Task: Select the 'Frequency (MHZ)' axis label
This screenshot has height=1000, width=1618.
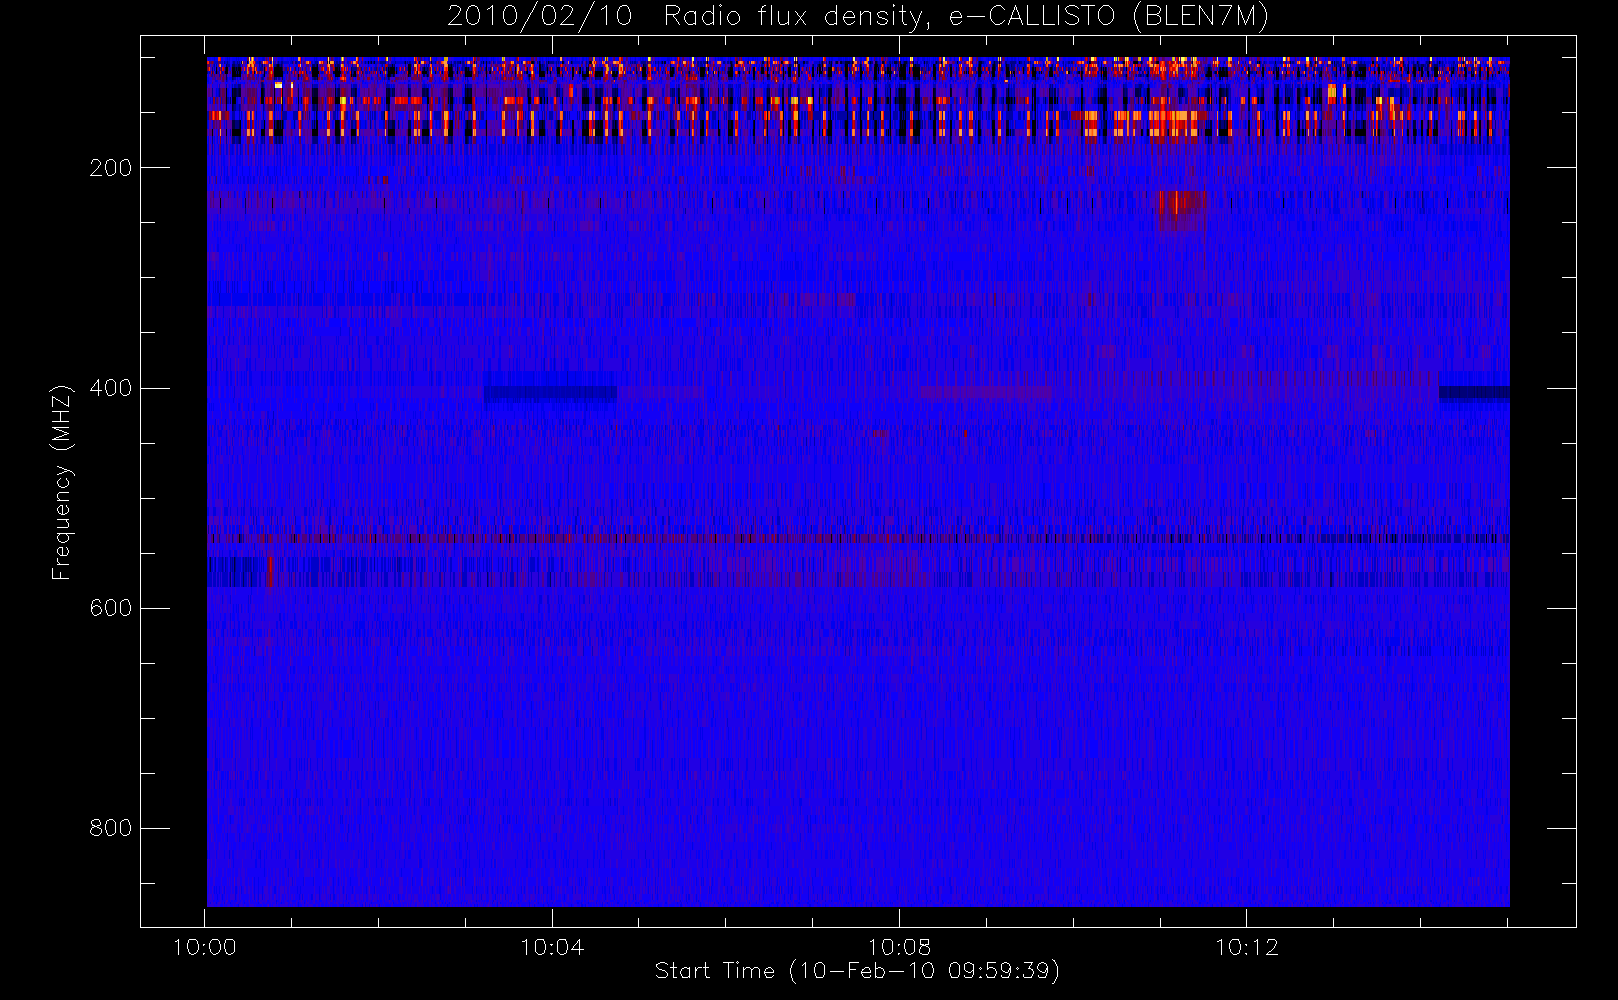Action: point(62,482)
